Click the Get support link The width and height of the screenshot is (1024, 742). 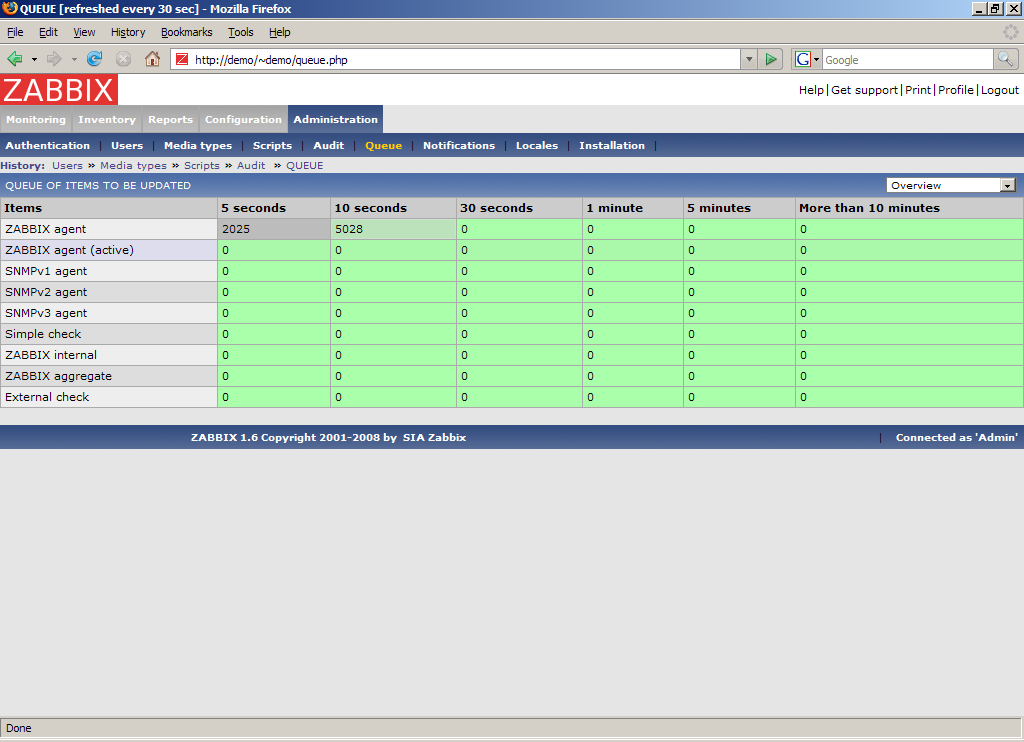[865, 90]
